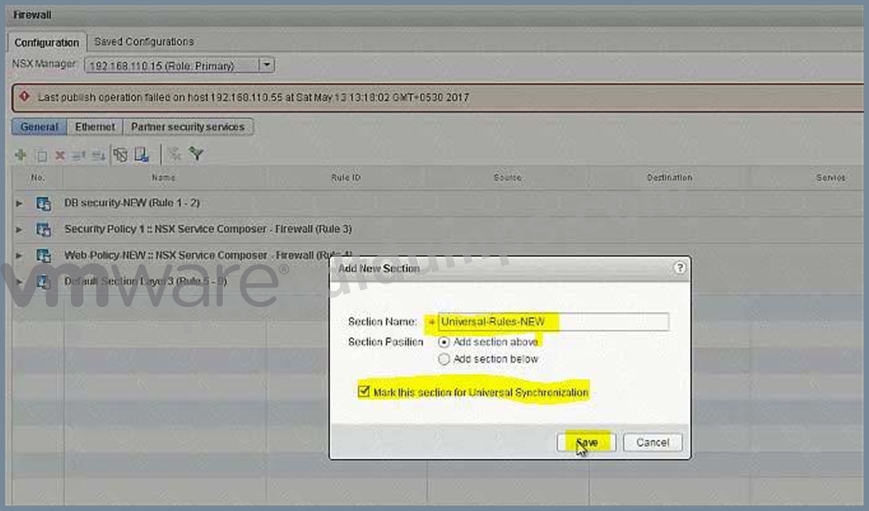This screenshot has height=511, width=869.
Task: Click the Section Name input field
Action: 553,321
